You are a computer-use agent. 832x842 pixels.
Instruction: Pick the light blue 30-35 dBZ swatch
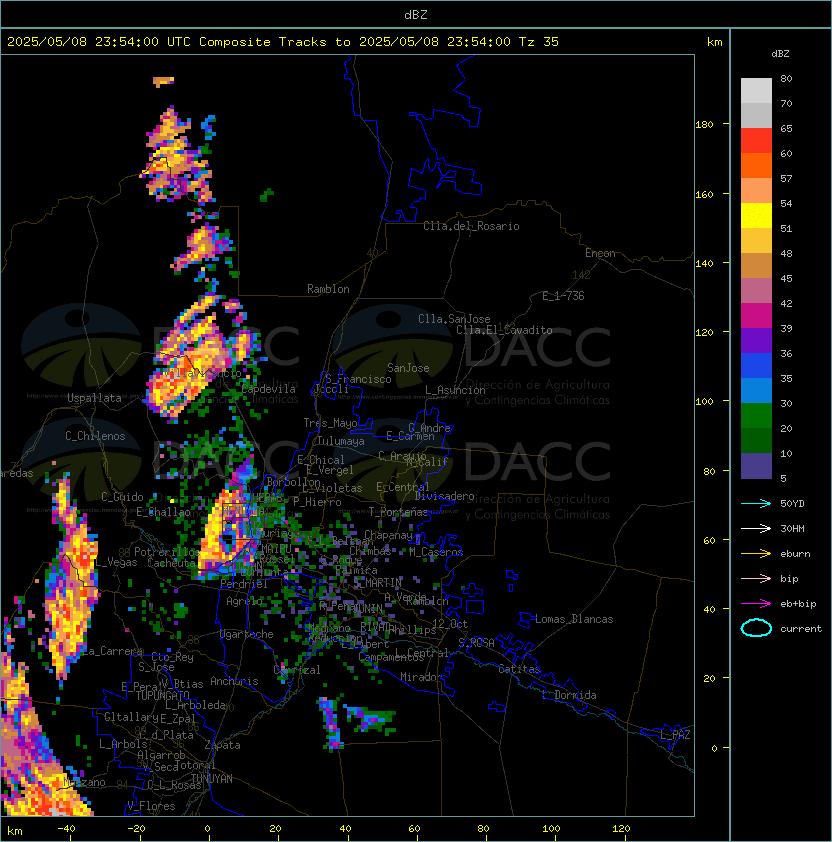click(756, 391)
